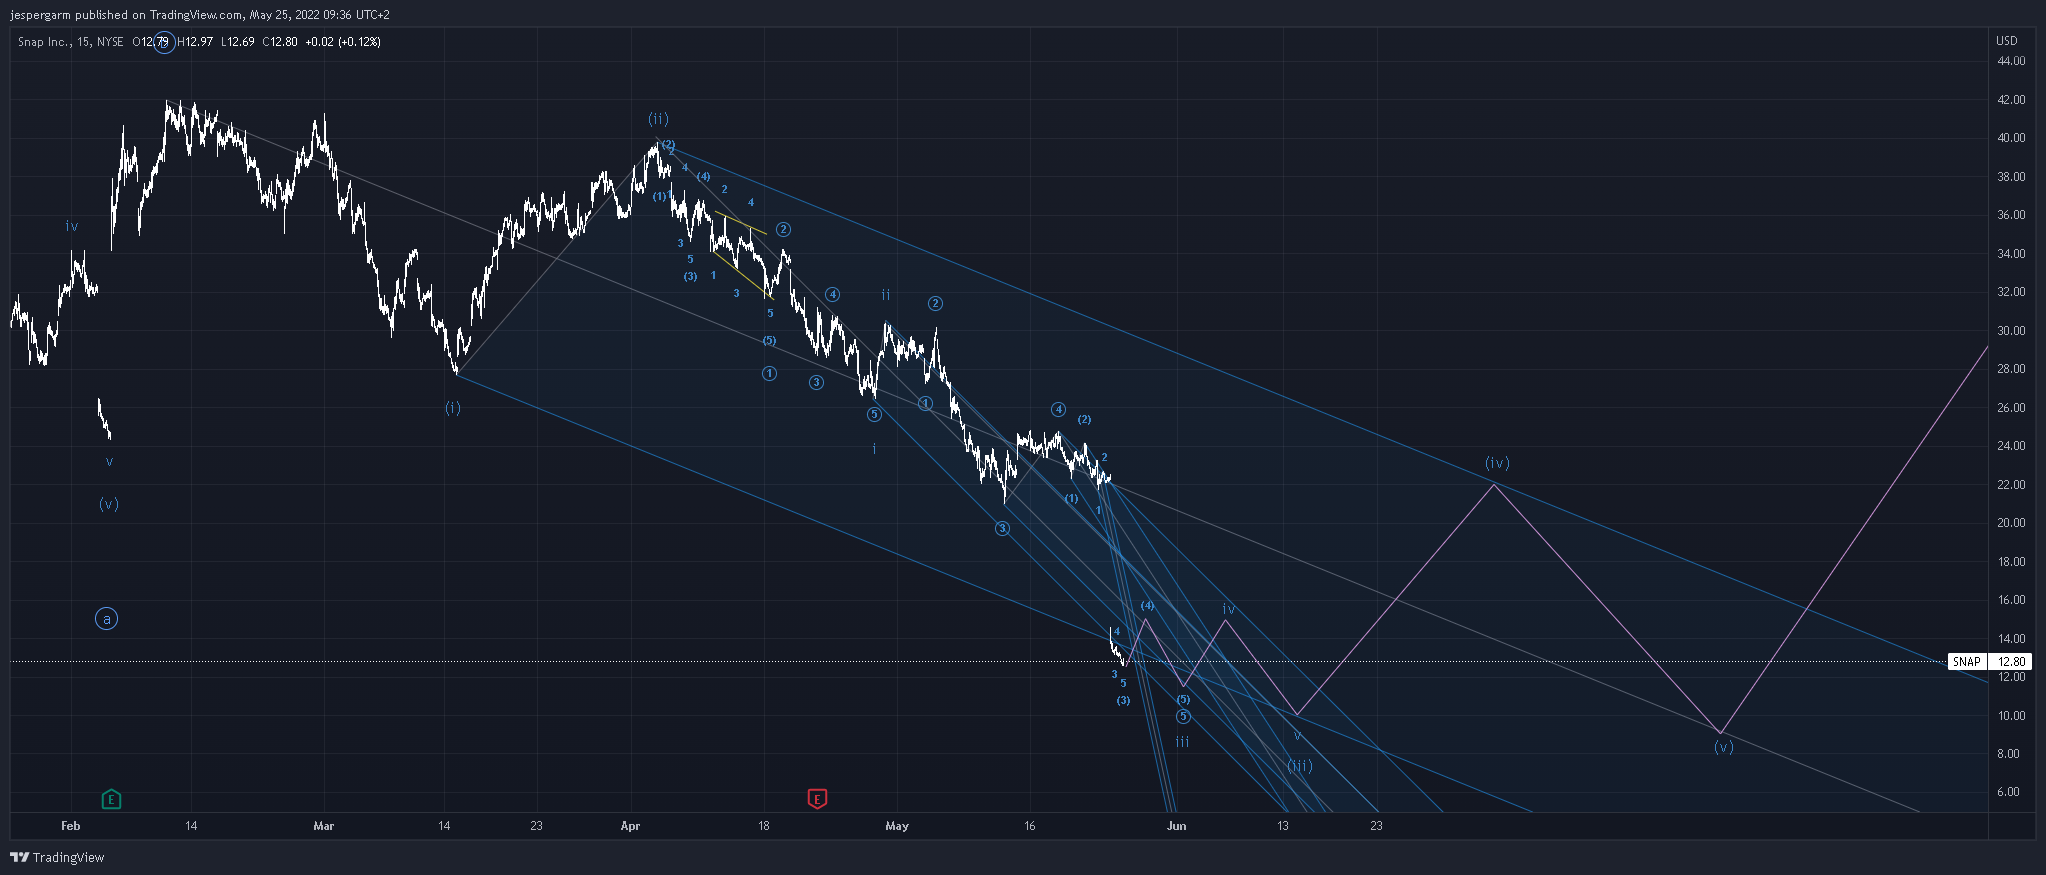
Task: Click the USD currency label above price axis
Action: [x=2006, y=41]
